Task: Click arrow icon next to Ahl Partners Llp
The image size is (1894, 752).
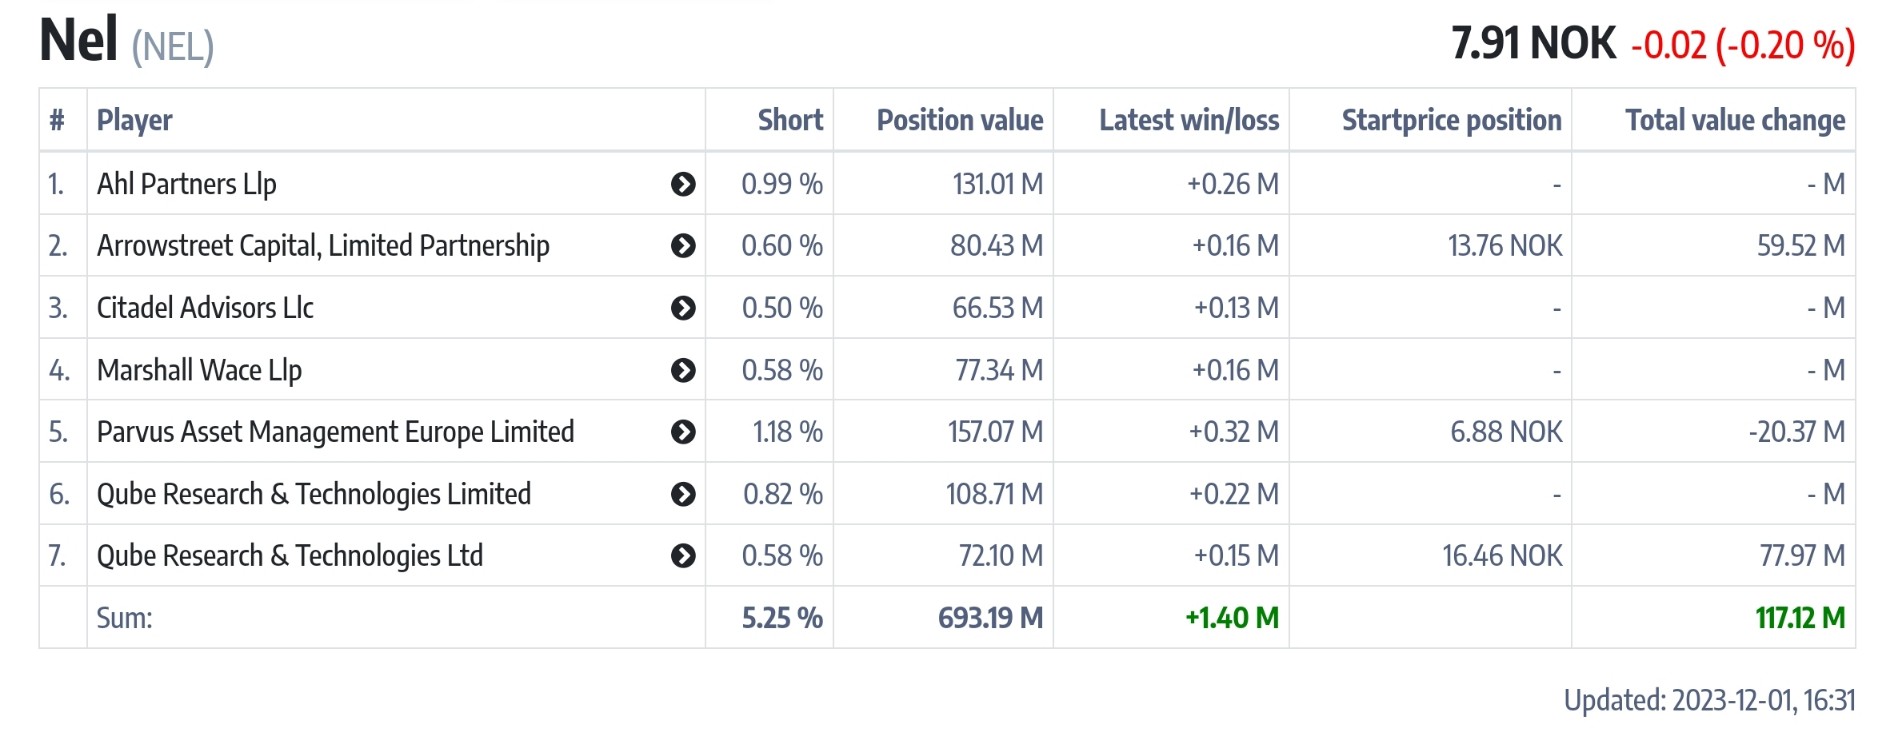Action: (683, 184)
